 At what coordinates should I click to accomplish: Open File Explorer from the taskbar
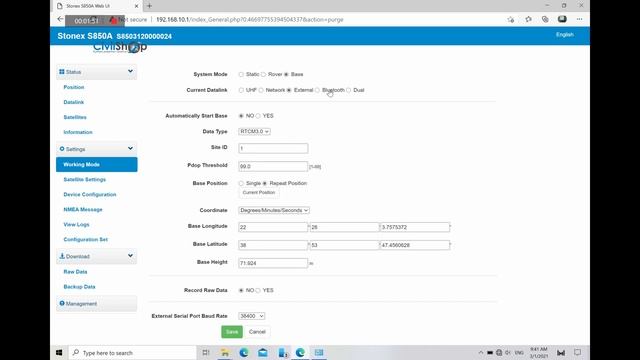225,353
